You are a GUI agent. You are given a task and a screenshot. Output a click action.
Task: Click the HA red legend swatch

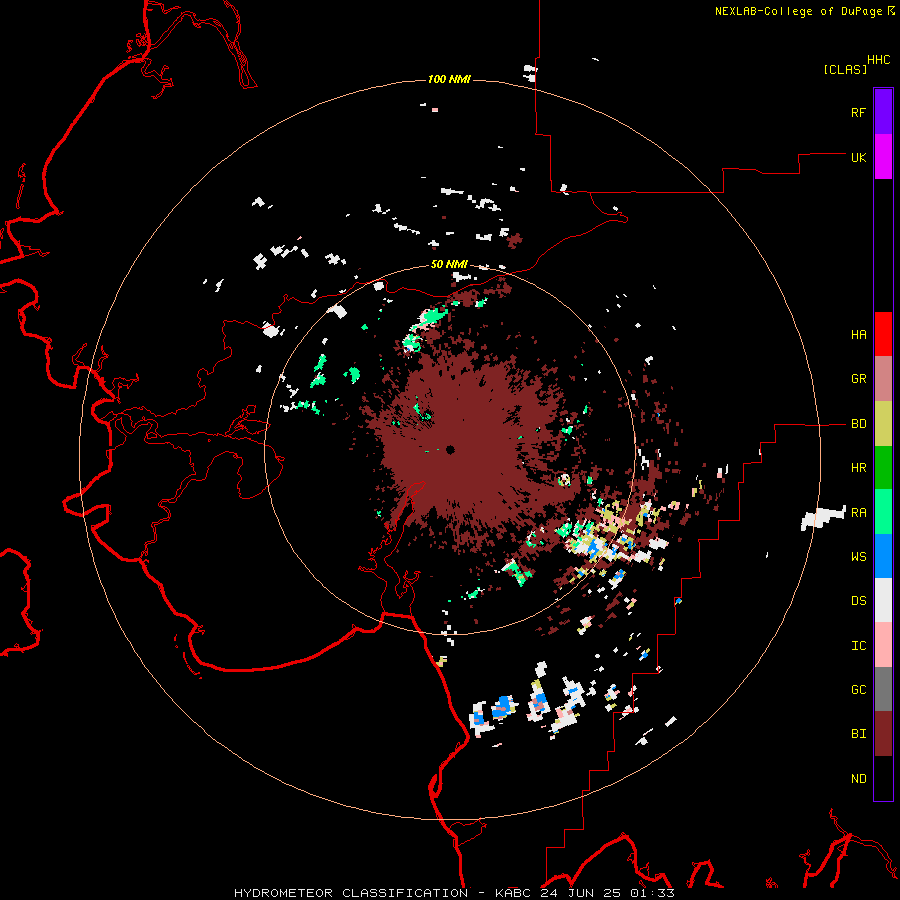(883, 334)
